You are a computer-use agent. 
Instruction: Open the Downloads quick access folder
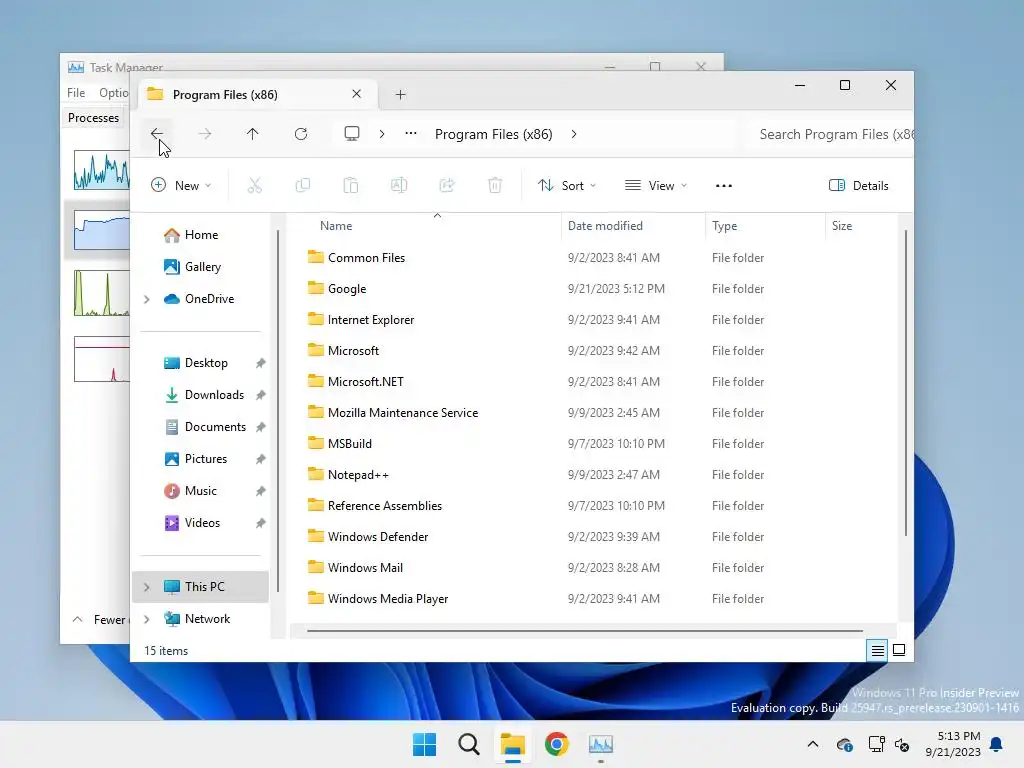tap(214, 394)
